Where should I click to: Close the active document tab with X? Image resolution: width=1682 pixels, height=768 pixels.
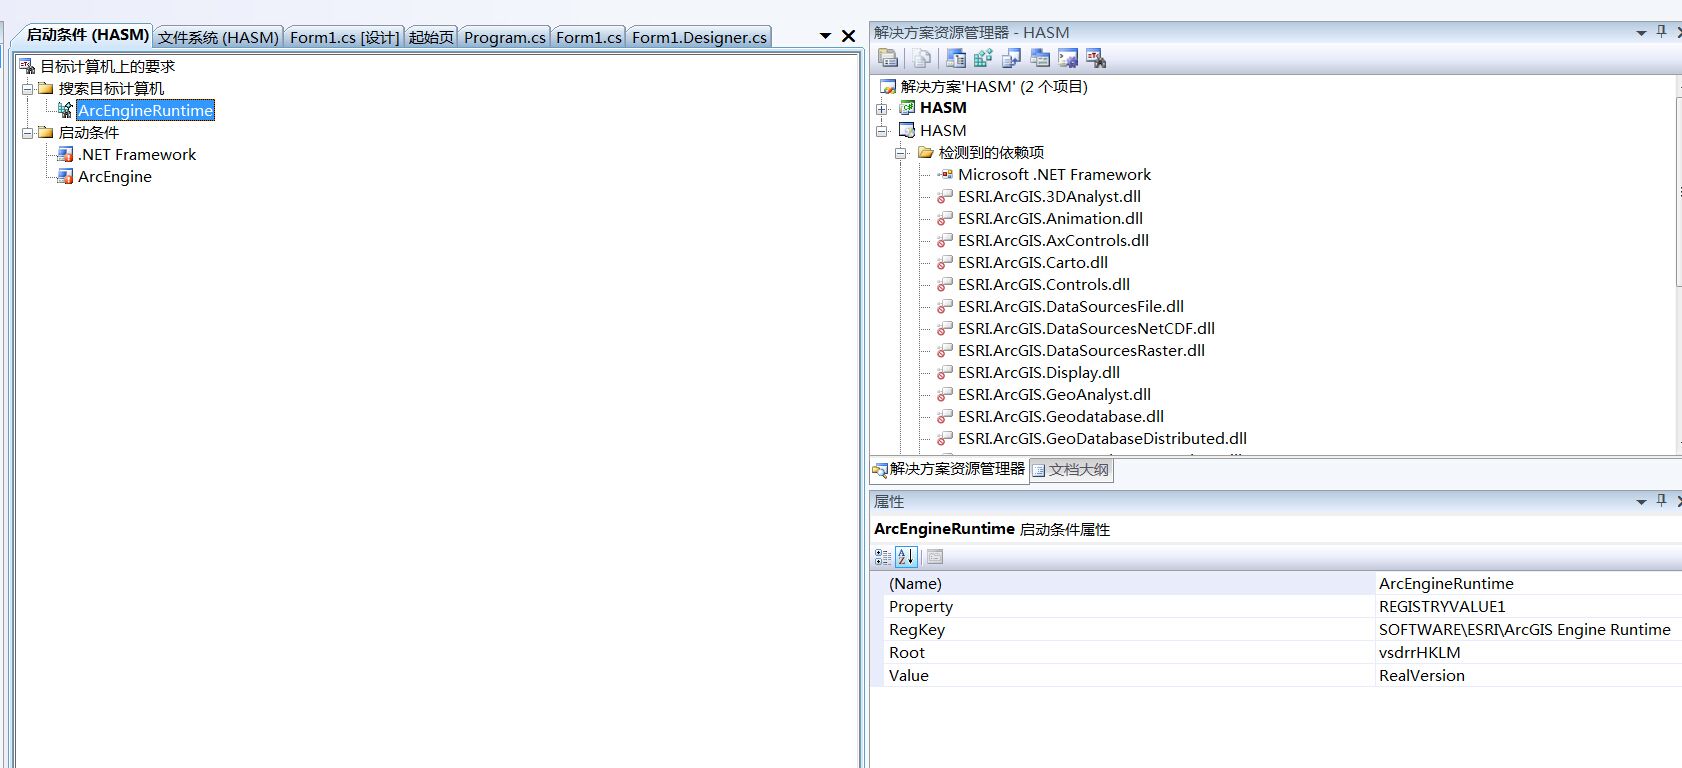tap(848, 36)
